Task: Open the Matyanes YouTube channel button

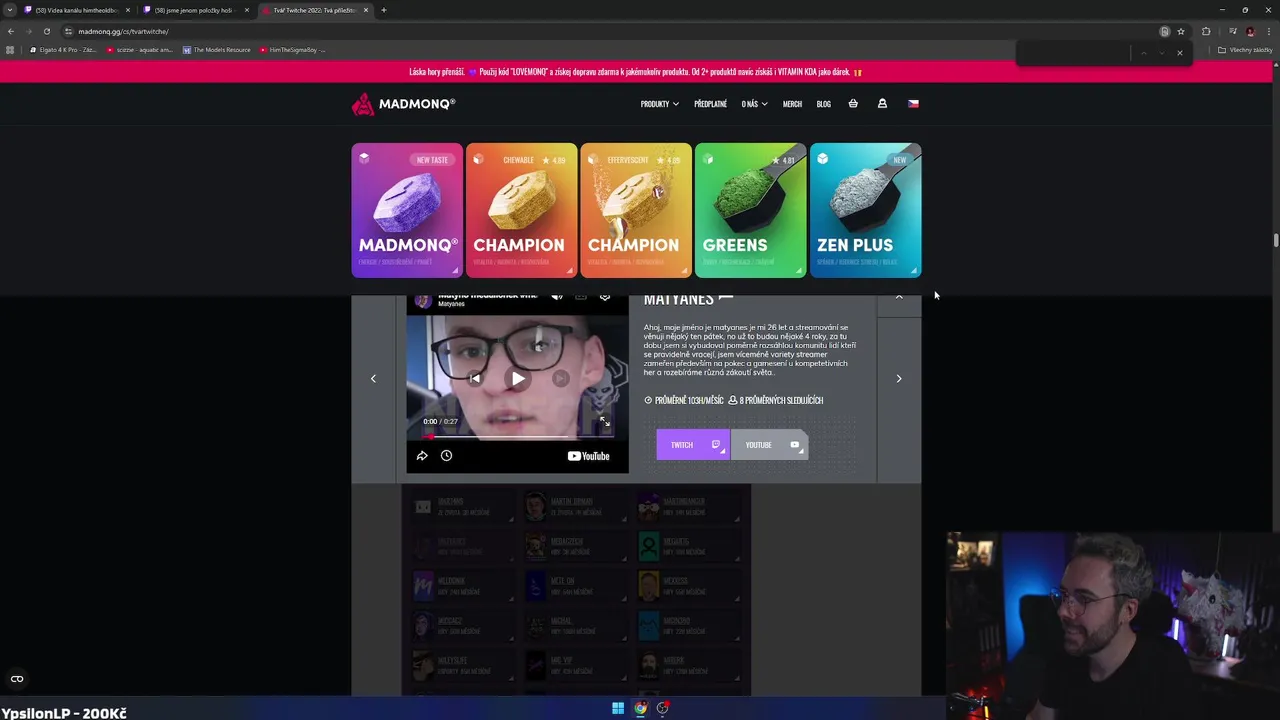Action: tap(768, 445)
